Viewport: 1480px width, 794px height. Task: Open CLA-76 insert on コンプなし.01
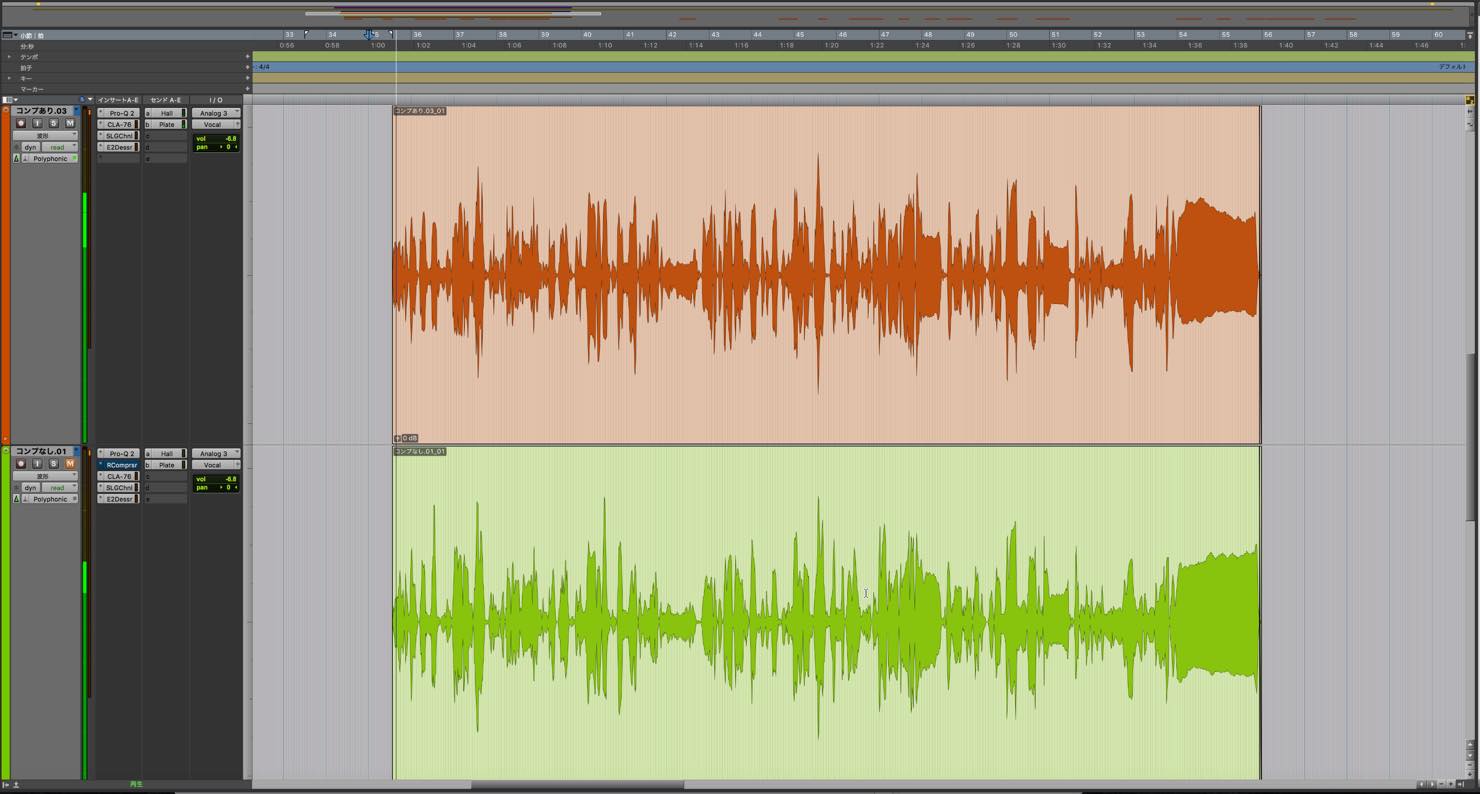click(x=121, y=476)
